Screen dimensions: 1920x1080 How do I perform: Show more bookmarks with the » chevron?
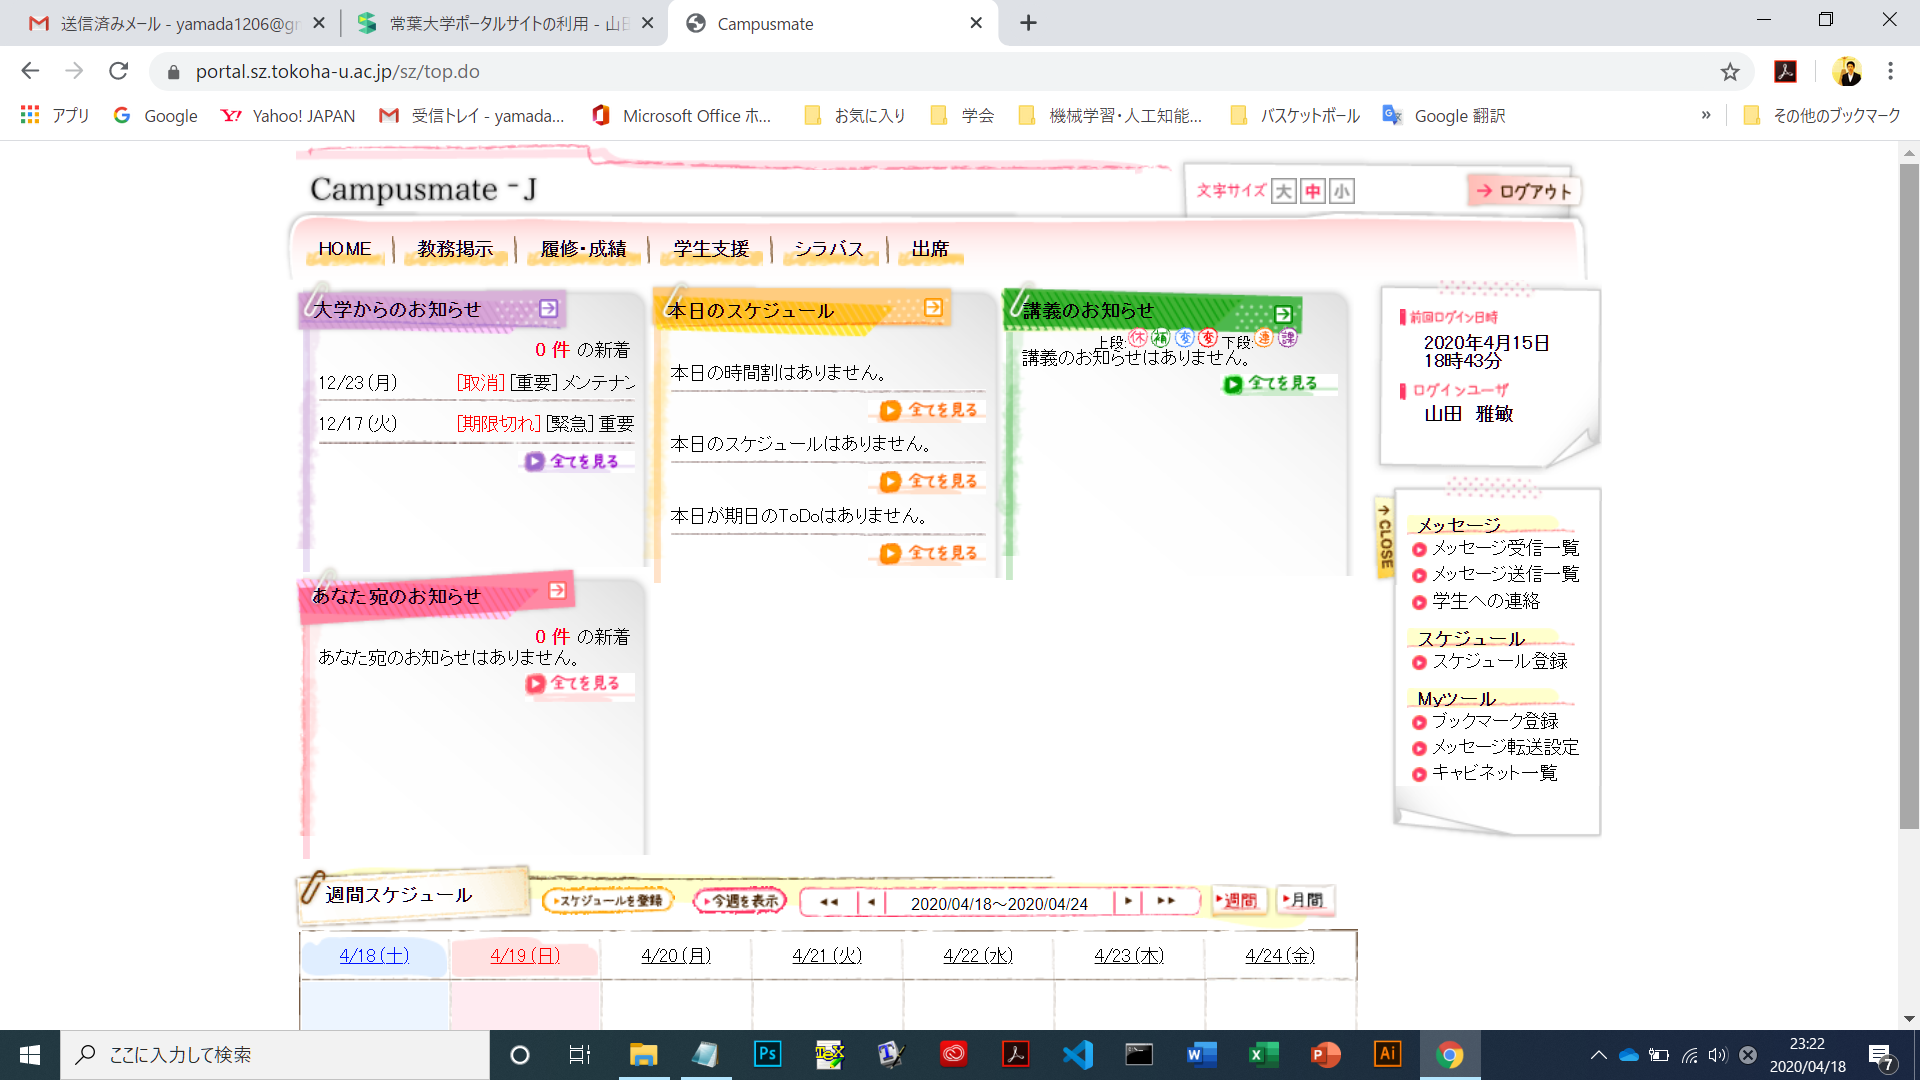tap(1706, 115)
